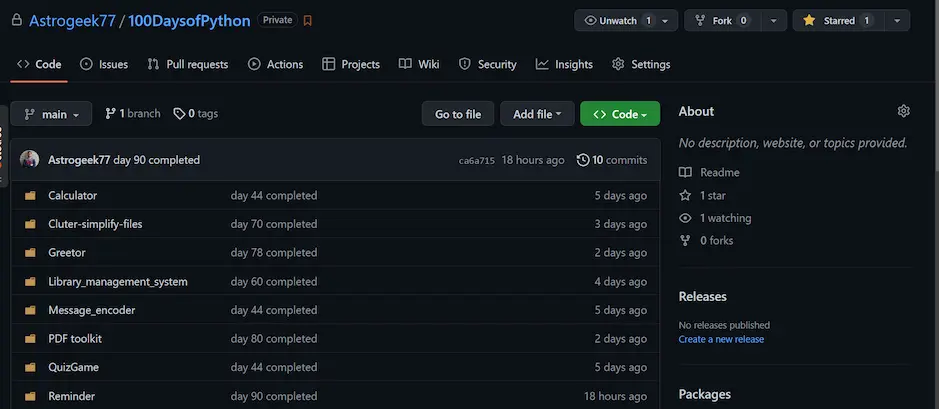Viewport: 939px width, 409px height.
Task: Toggle the Starred button
Action: pyautogui.click(x=838, y=20)
